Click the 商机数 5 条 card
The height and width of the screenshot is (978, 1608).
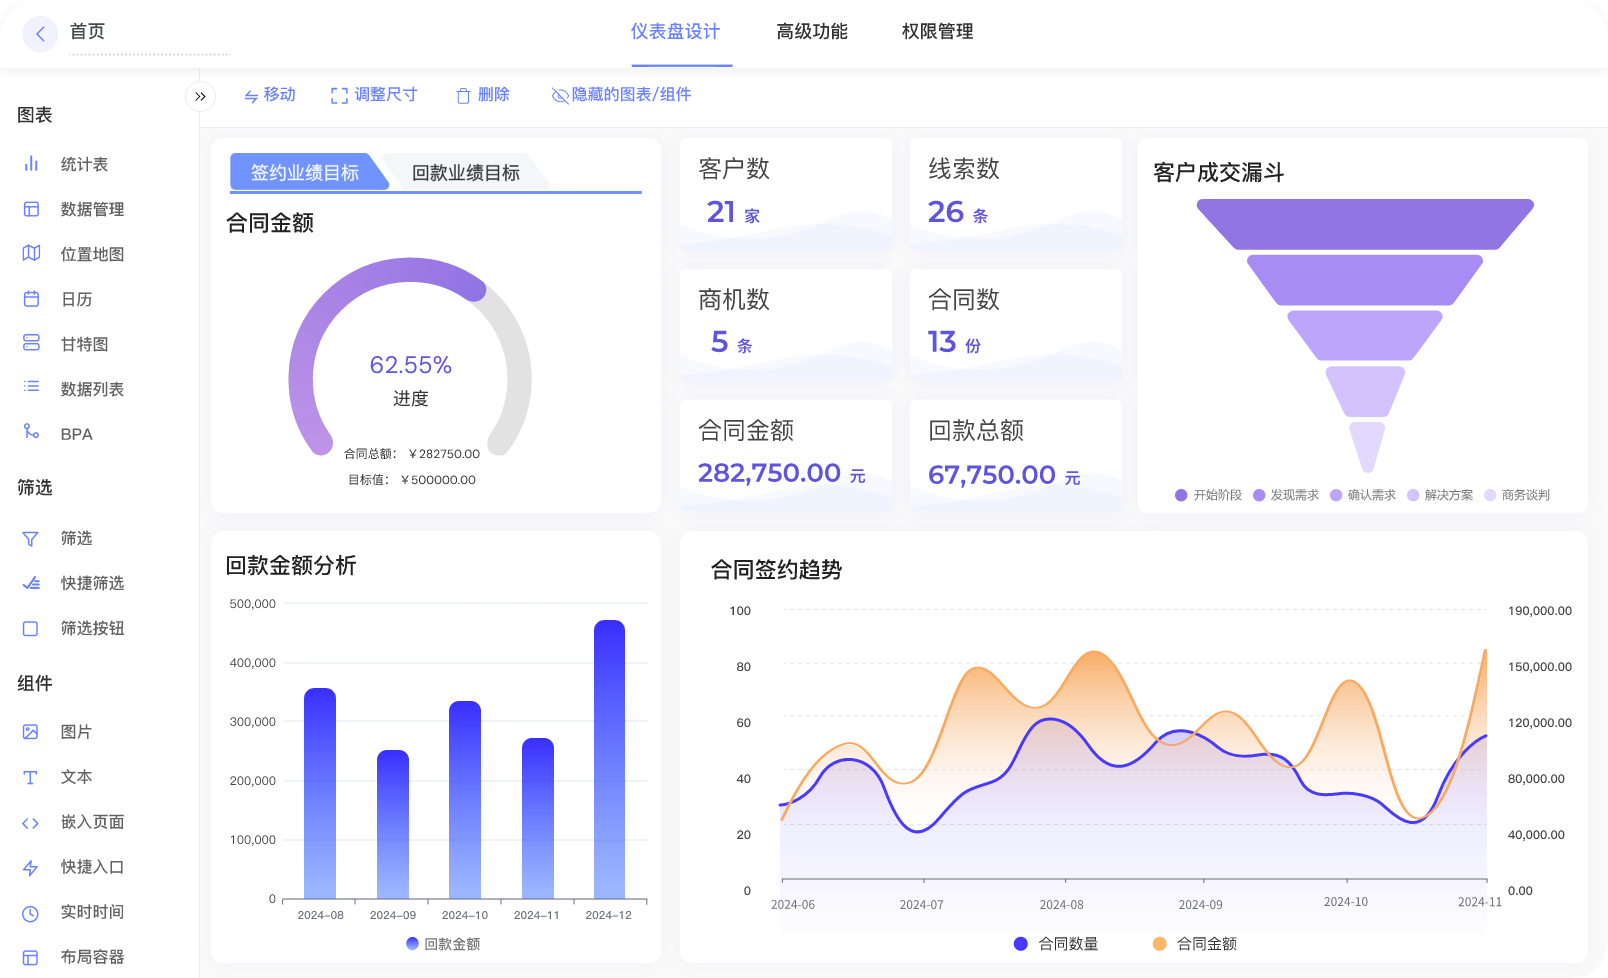pyautogui.click(x=786, y=326)
